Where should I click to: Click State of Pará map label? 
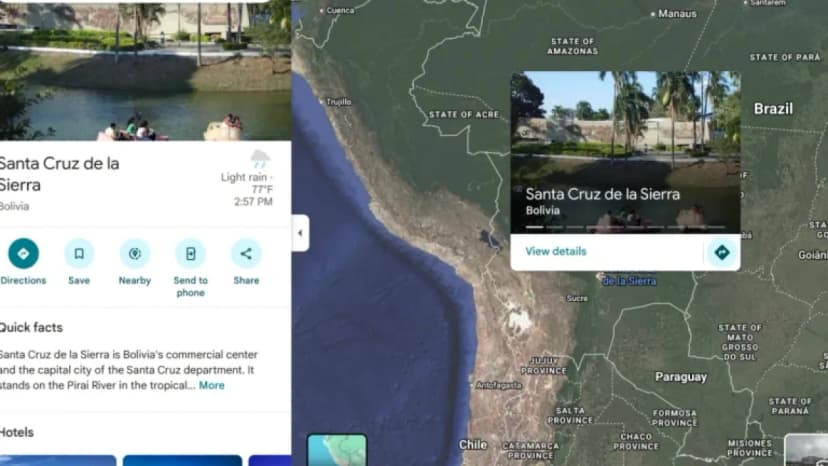[785, 57]
